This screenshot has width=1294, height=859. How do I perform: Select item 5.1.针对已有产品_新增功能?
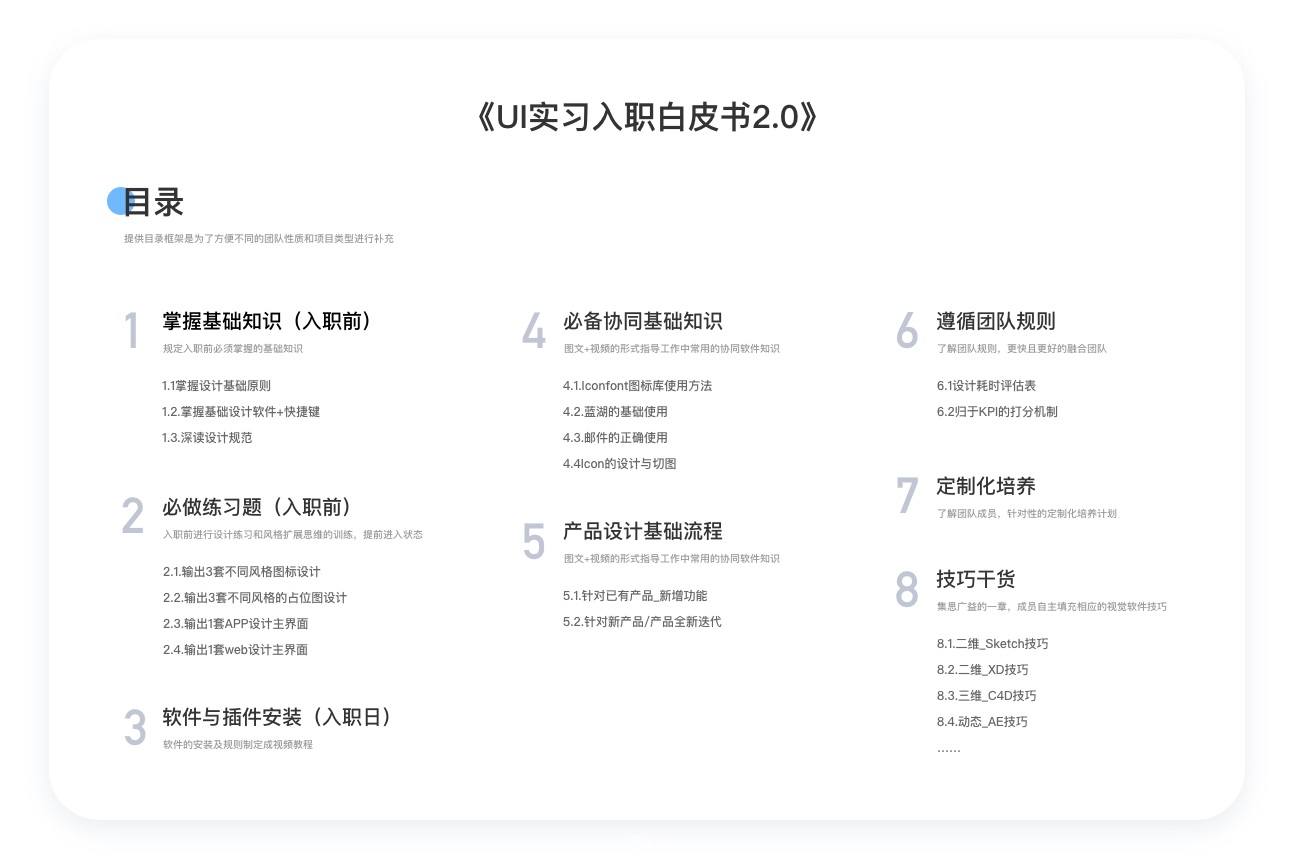tap(635, 596)
